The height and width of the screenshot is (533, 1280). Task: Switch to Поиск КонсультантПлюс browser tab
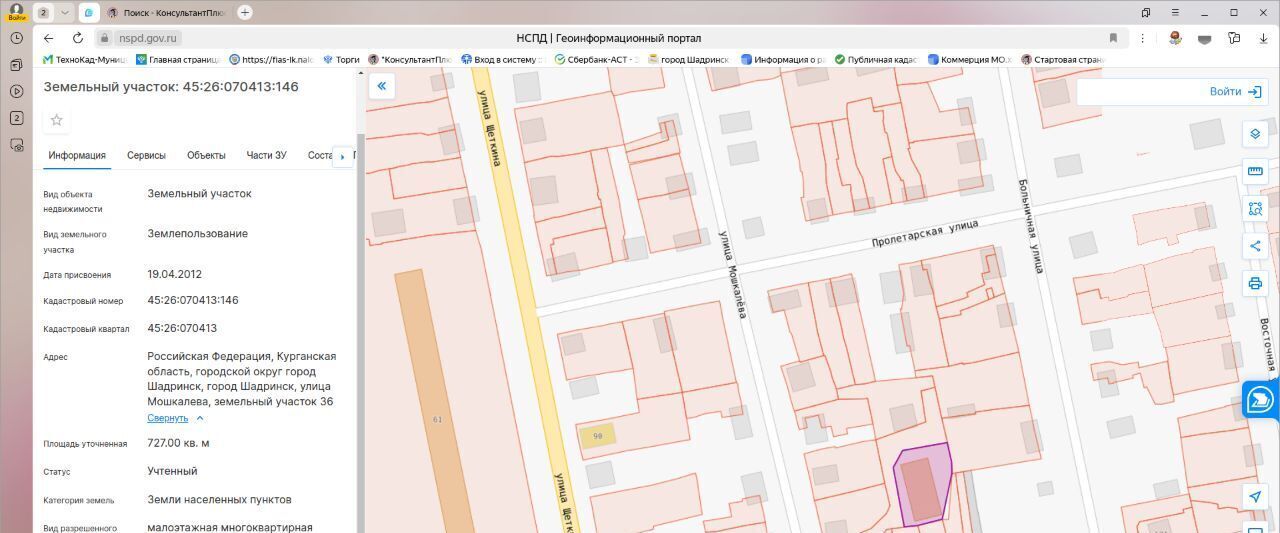pyautogui.click(x=167, y=13)
